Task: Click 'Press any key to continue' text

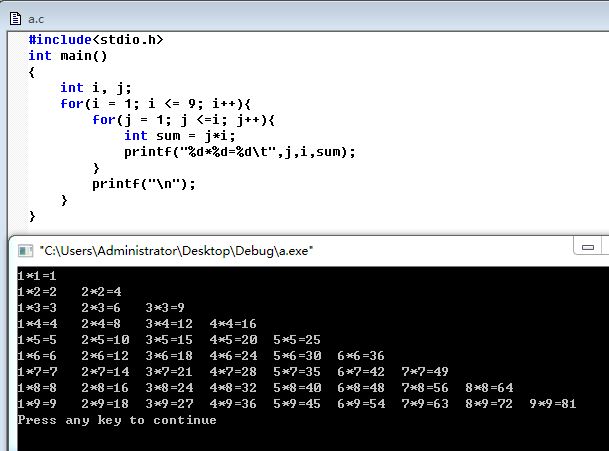Action: 117,420
